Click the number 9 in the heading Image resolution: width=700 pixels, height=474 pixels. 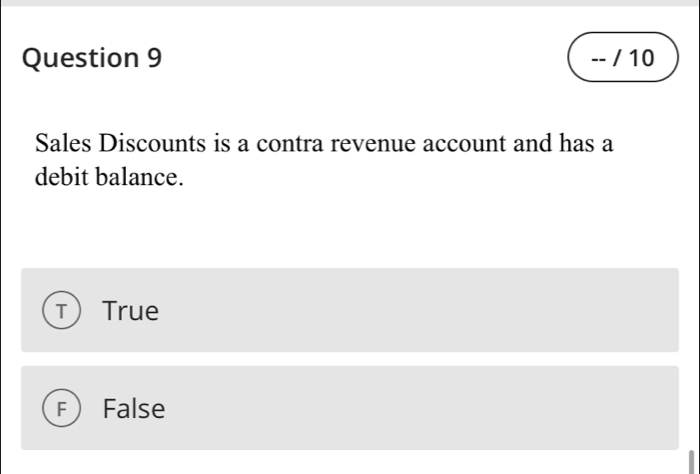[154, 58]
